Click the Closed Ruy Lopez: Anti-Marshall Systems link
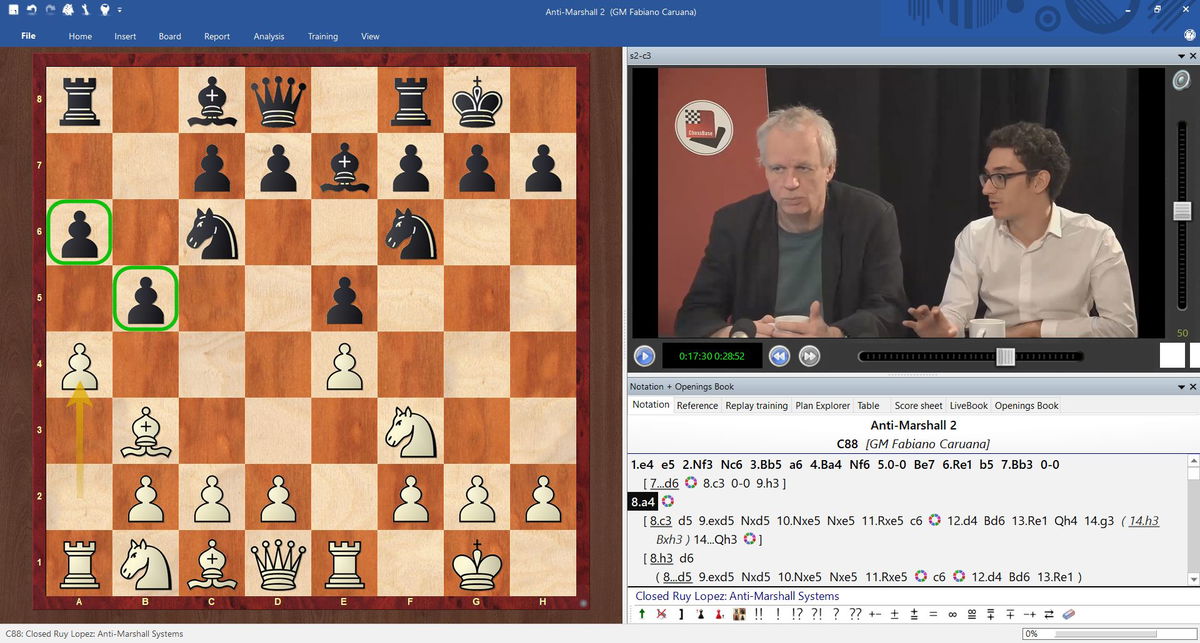The height and width of the screenshot is (643, 1200). tap(736, 596)
